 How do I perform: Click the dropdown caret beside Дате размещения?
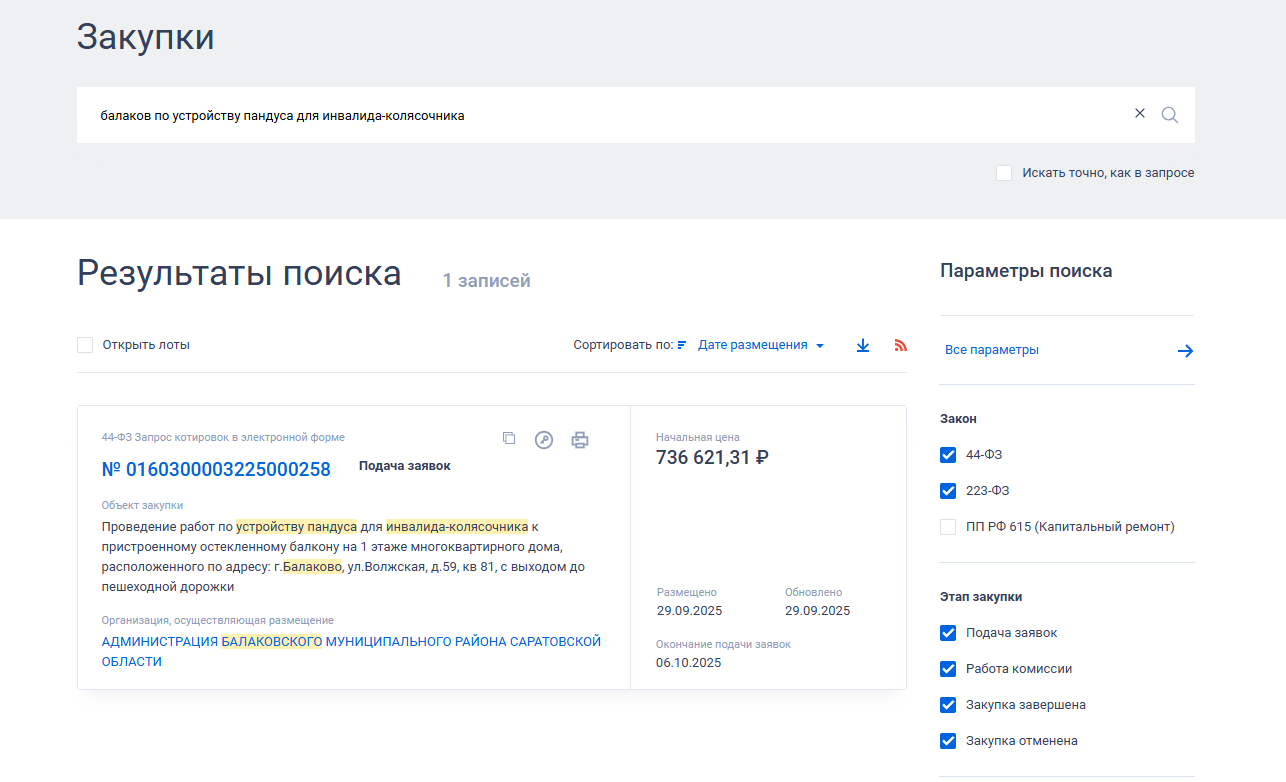tap(820, 346)
